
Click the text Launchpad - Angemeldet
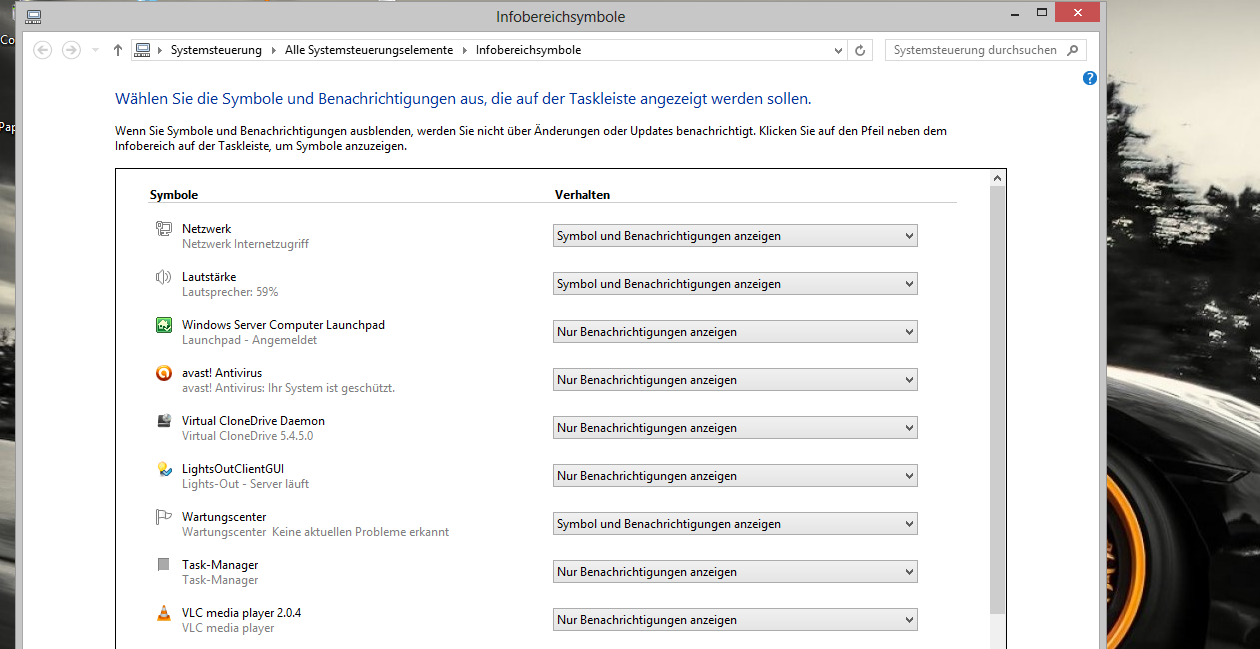249,340
